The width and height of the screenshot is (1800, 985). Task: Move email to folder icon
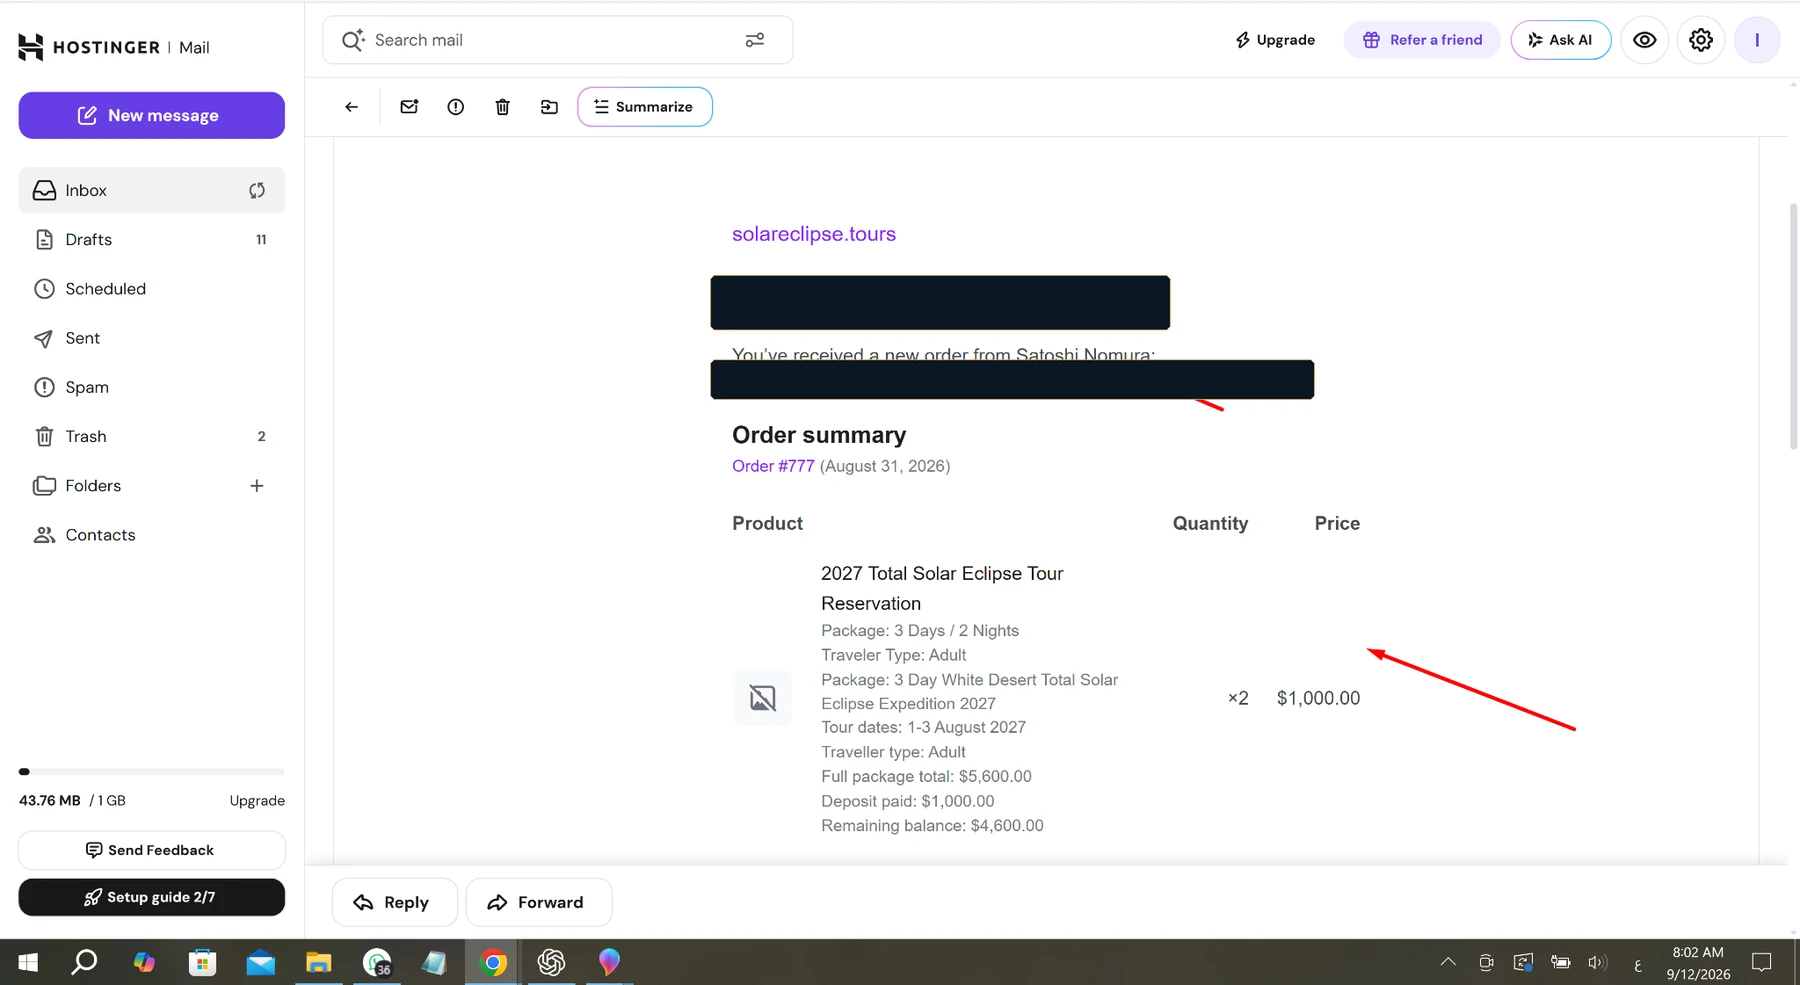(x=549, y=107)
